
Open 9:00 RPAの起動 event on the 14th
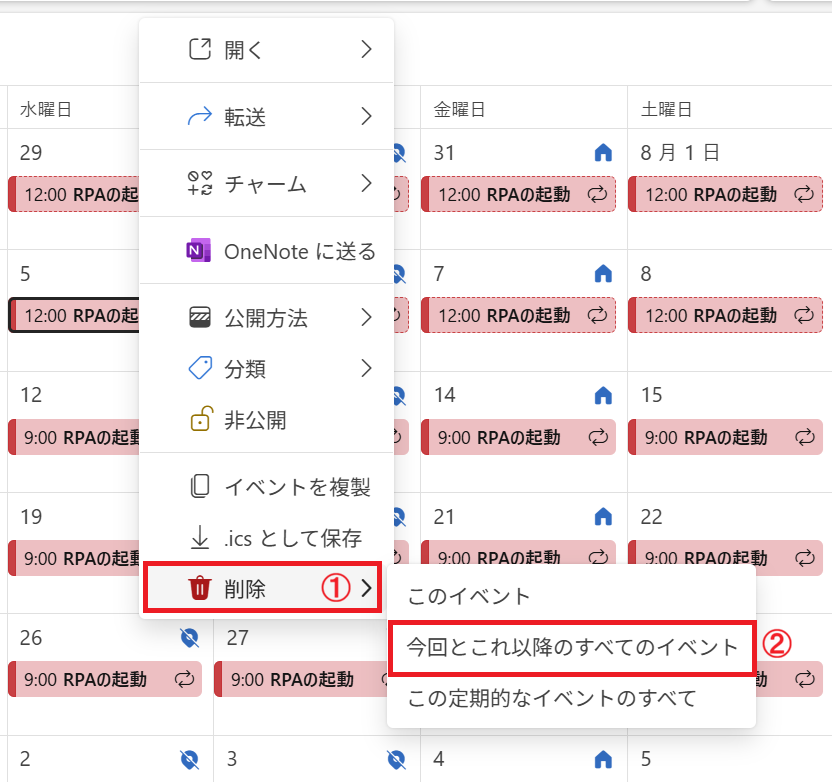click(x=518, y=437)
